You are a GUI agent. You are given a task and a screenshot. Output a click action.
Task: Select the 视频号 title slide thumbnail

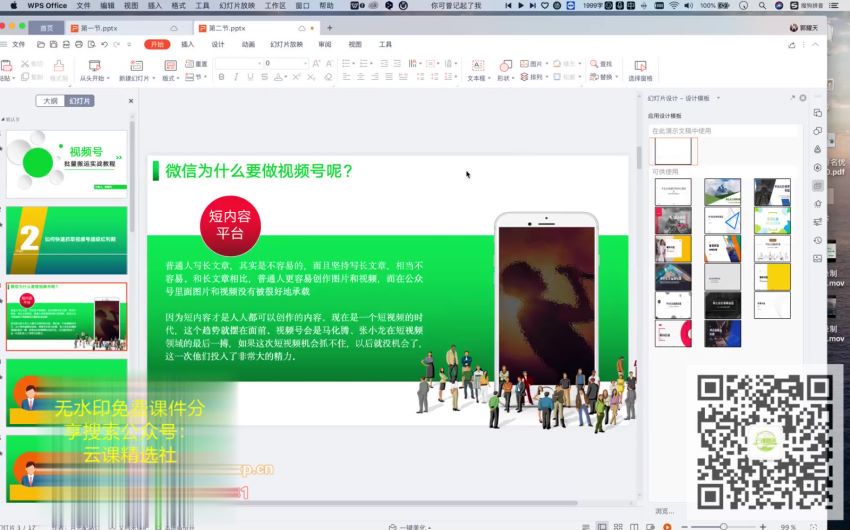[x=67, y=164]
